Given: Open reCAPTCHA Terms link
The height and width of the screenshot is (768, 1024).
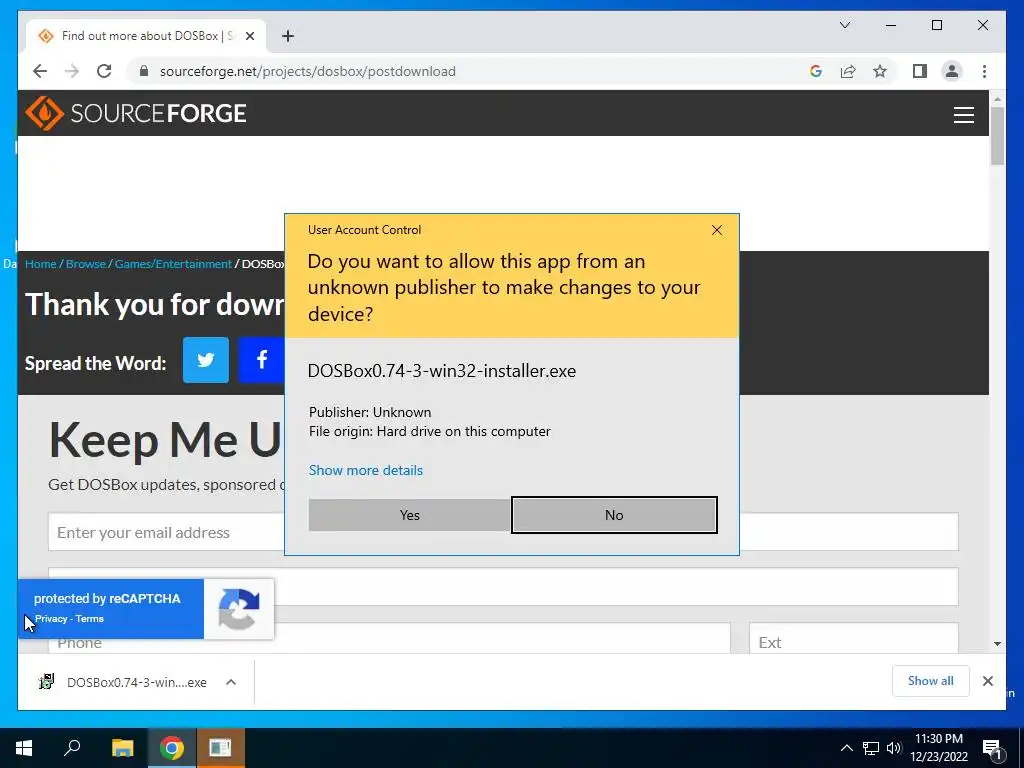Looking at the screenshot, I should [x=89, y=619].
